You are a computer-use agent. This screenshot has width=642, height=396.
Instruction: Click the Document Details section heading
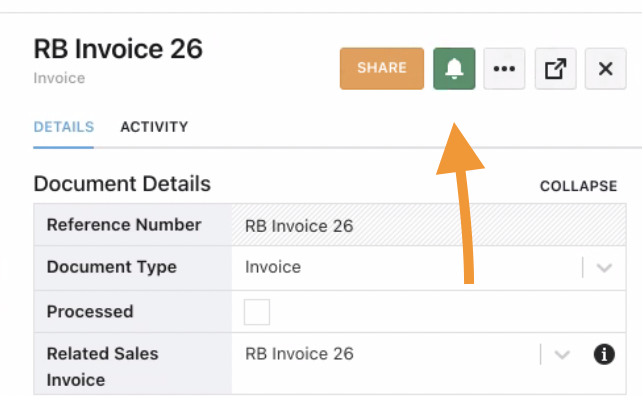[122, 184]
